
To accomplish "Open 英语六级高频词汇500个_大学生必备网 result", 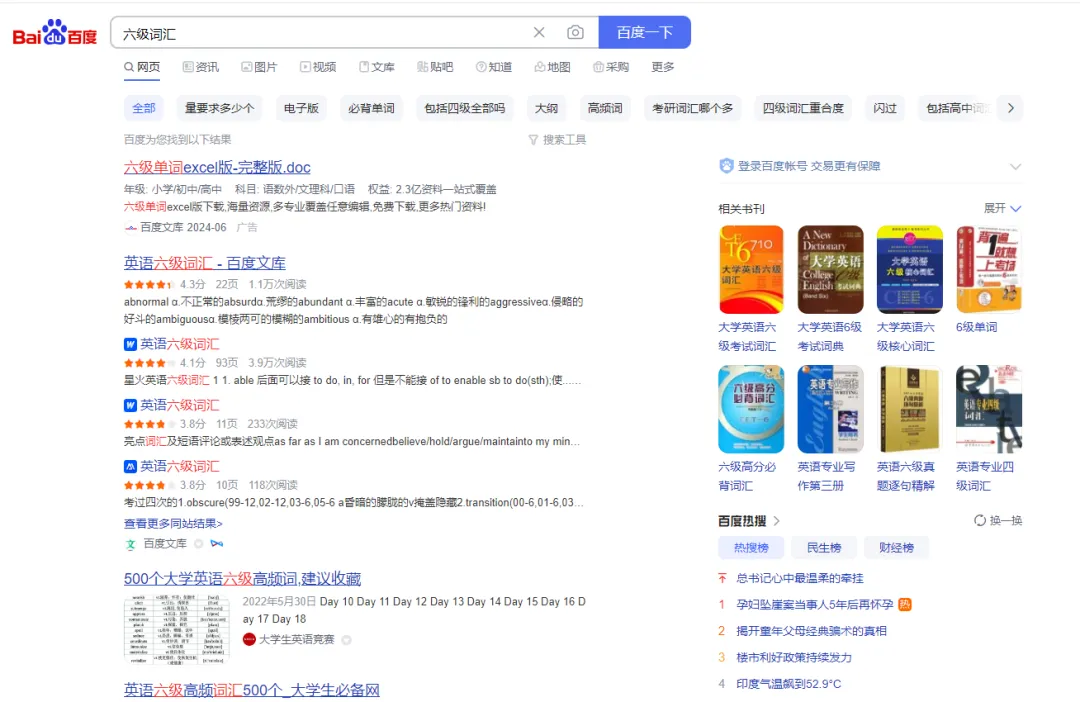I will pyautogui.click(x=251, y=690).
